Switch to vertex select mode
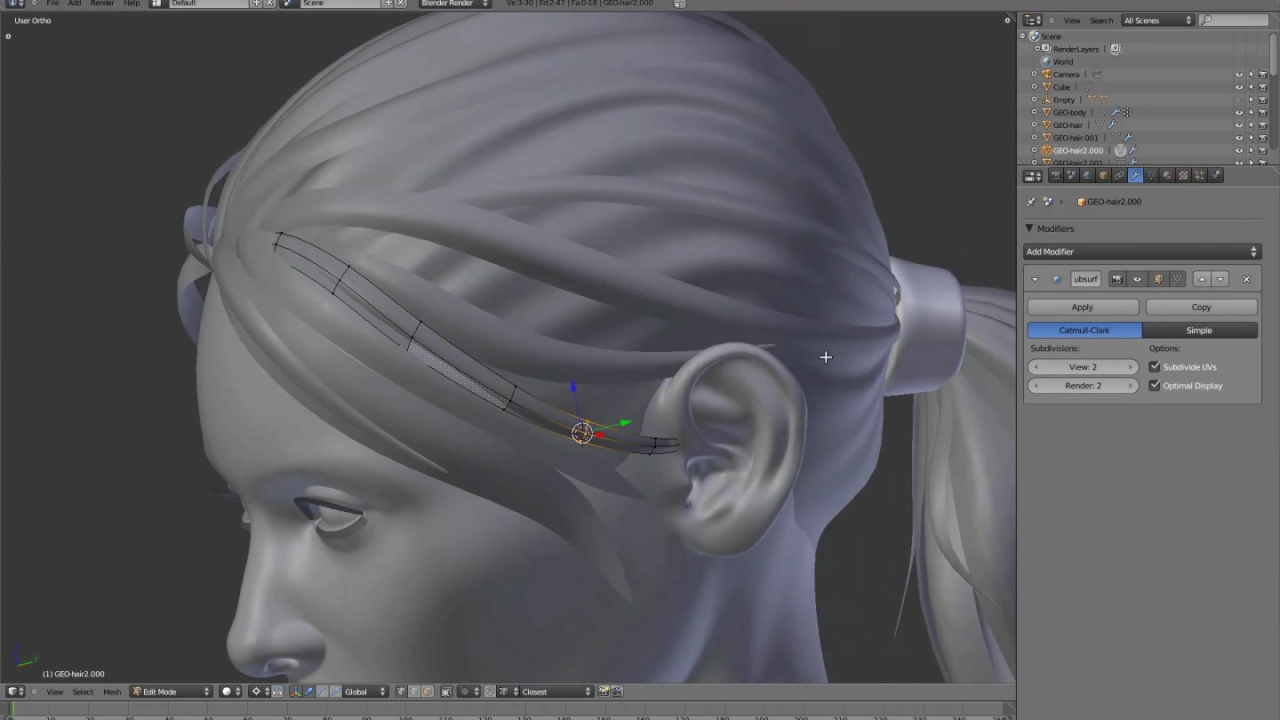The image size is (1280, 720). (x=401, y=691)
